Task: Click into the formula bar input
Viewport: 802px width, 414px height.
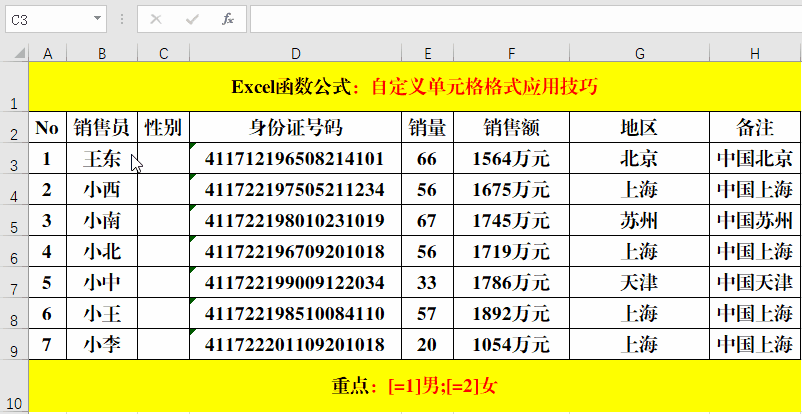Action: (526, 19)
